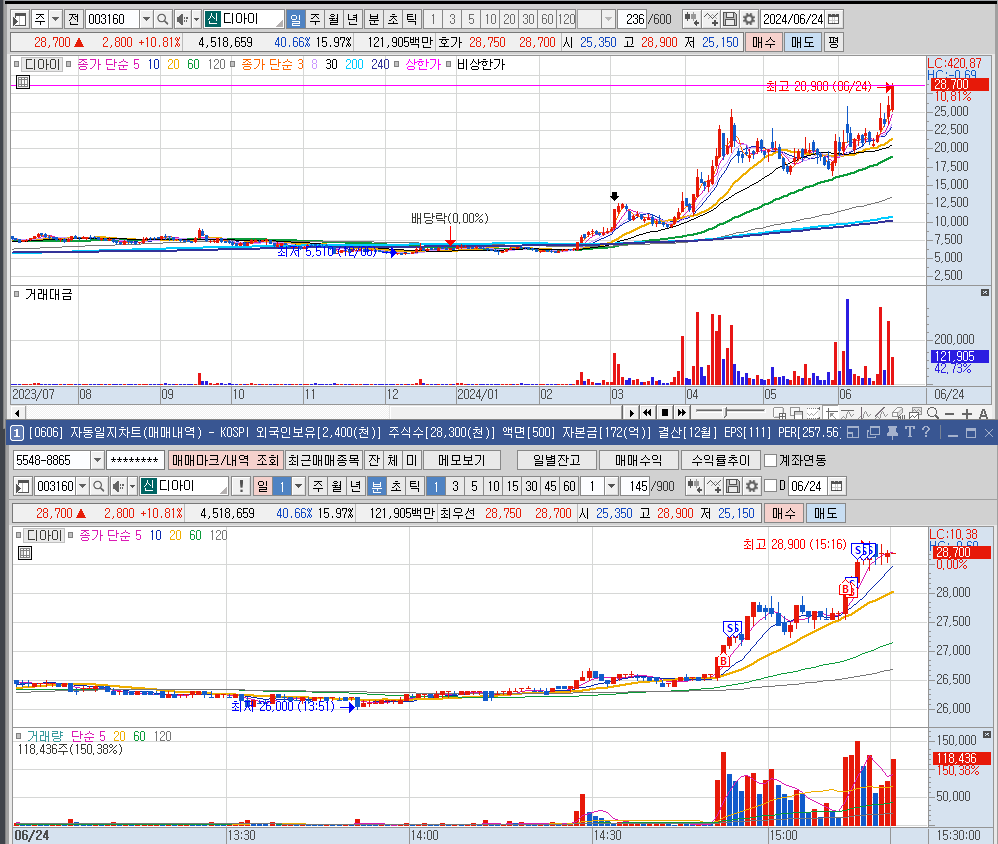
Task: Click 최근매매종목 button
Action: coord(323,460)
